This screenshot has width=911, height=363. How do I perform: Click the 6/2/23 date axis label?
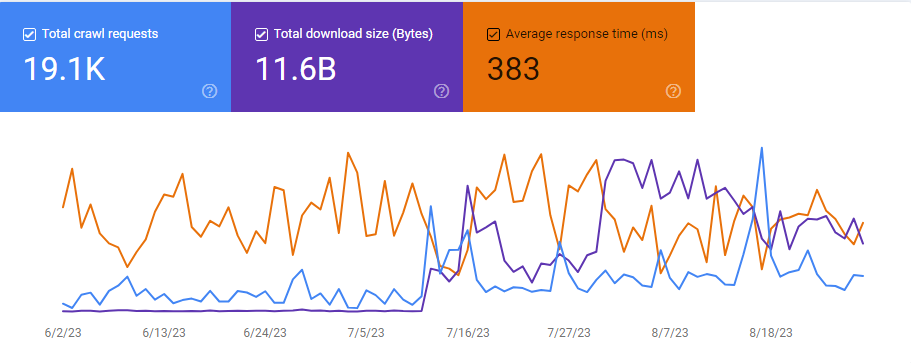63,333
